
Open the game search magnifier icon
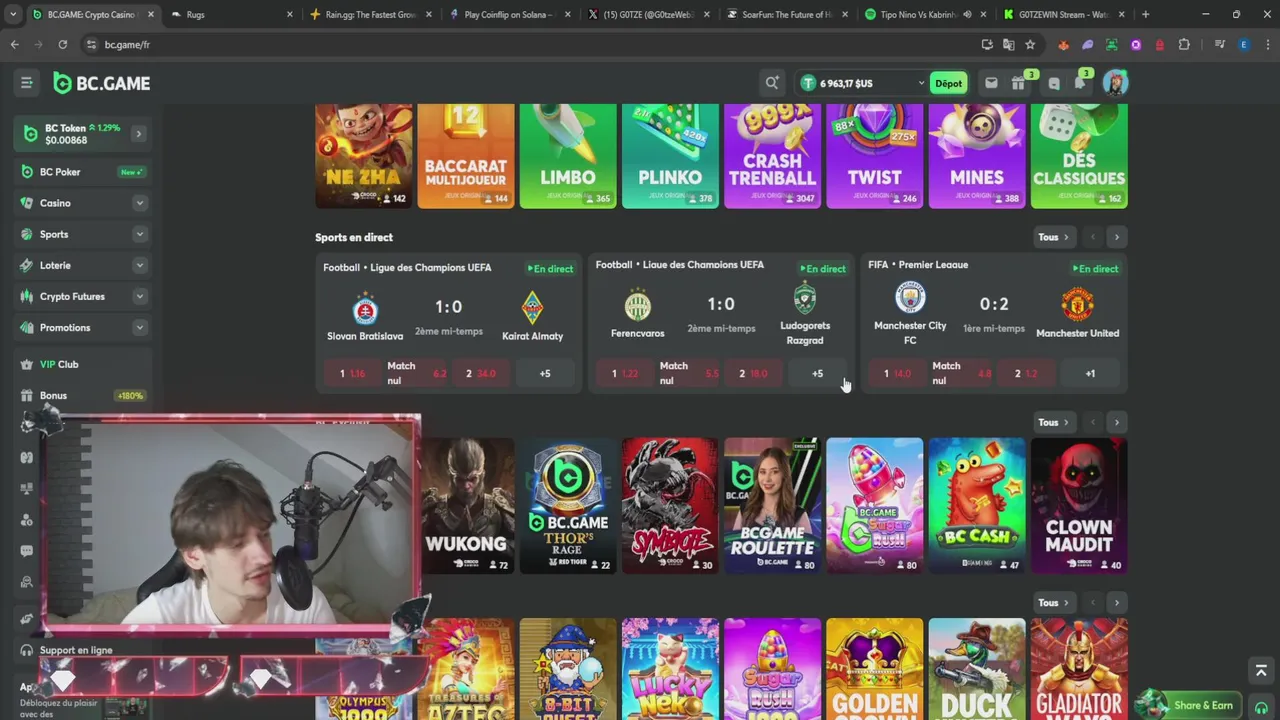coord(772,83)
